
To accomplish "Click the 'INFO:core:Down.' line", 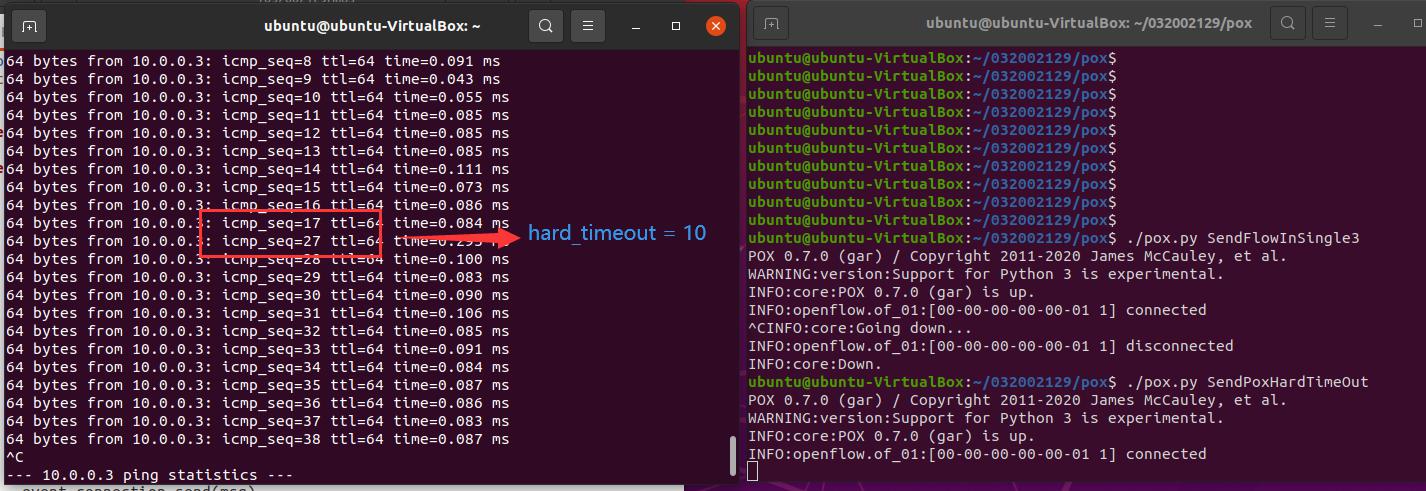I will click(815, 364).
